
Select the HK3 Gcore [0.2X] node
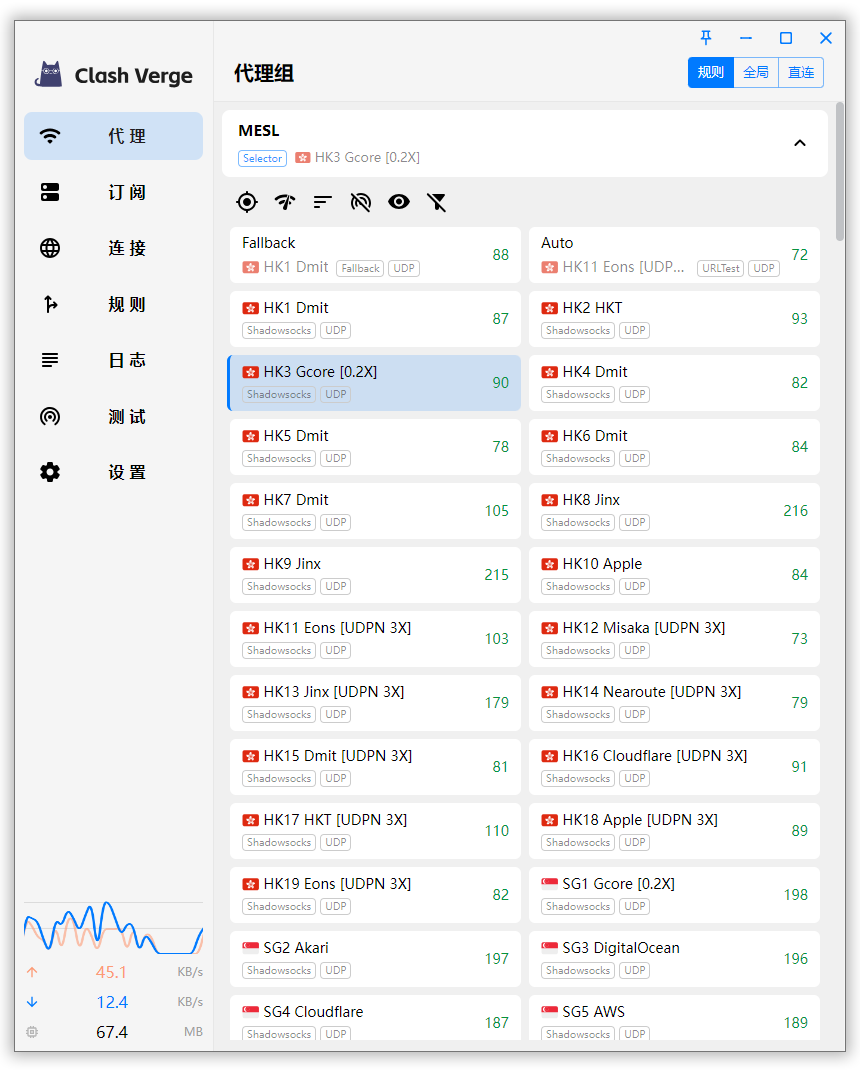[x=375, y=383]
